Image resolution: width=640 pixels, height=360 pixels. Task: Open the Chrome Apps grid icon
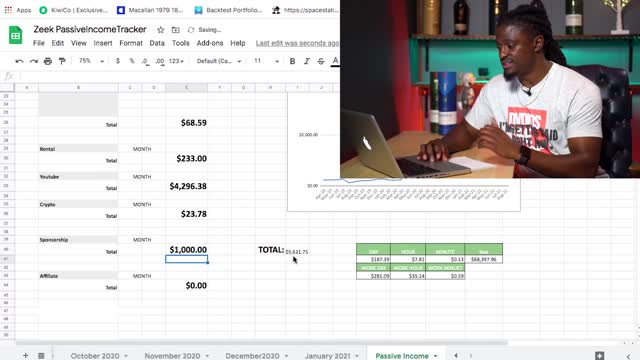[8, 10]
